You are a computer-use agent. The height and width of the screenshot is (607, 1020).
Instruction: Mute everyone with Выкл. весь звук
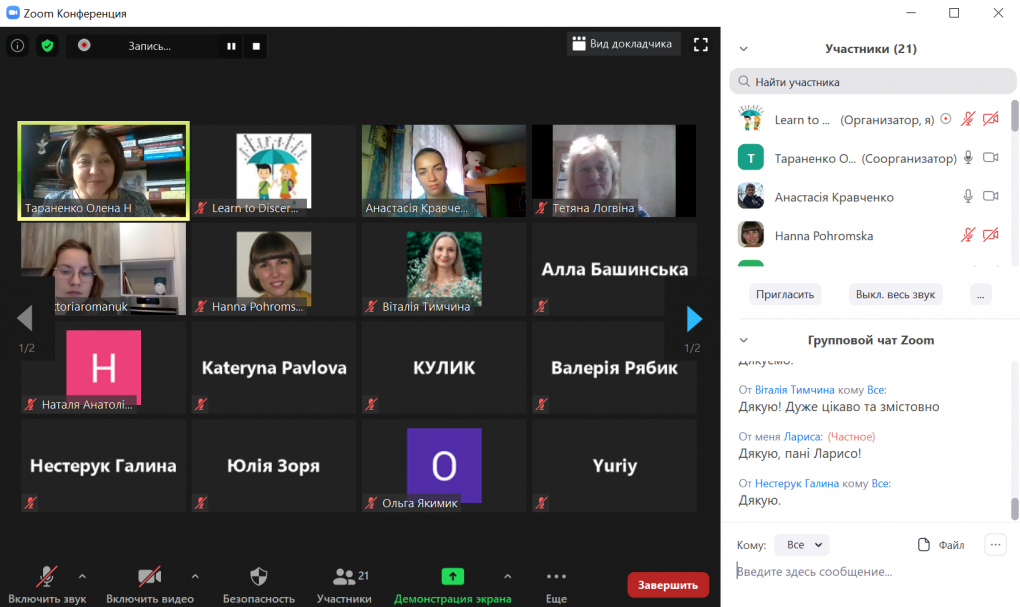[x=895, y=294]
